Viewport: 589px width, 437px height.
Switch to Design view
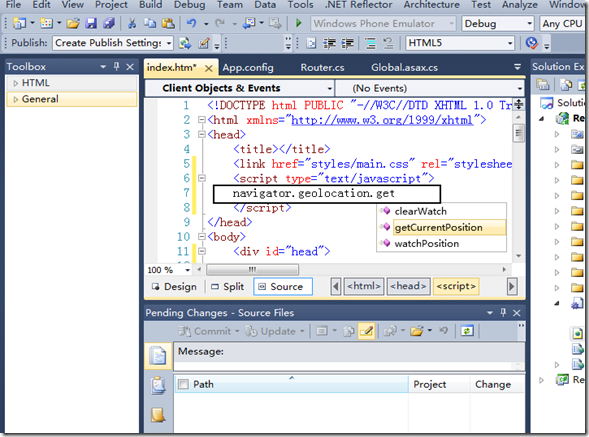174,287
